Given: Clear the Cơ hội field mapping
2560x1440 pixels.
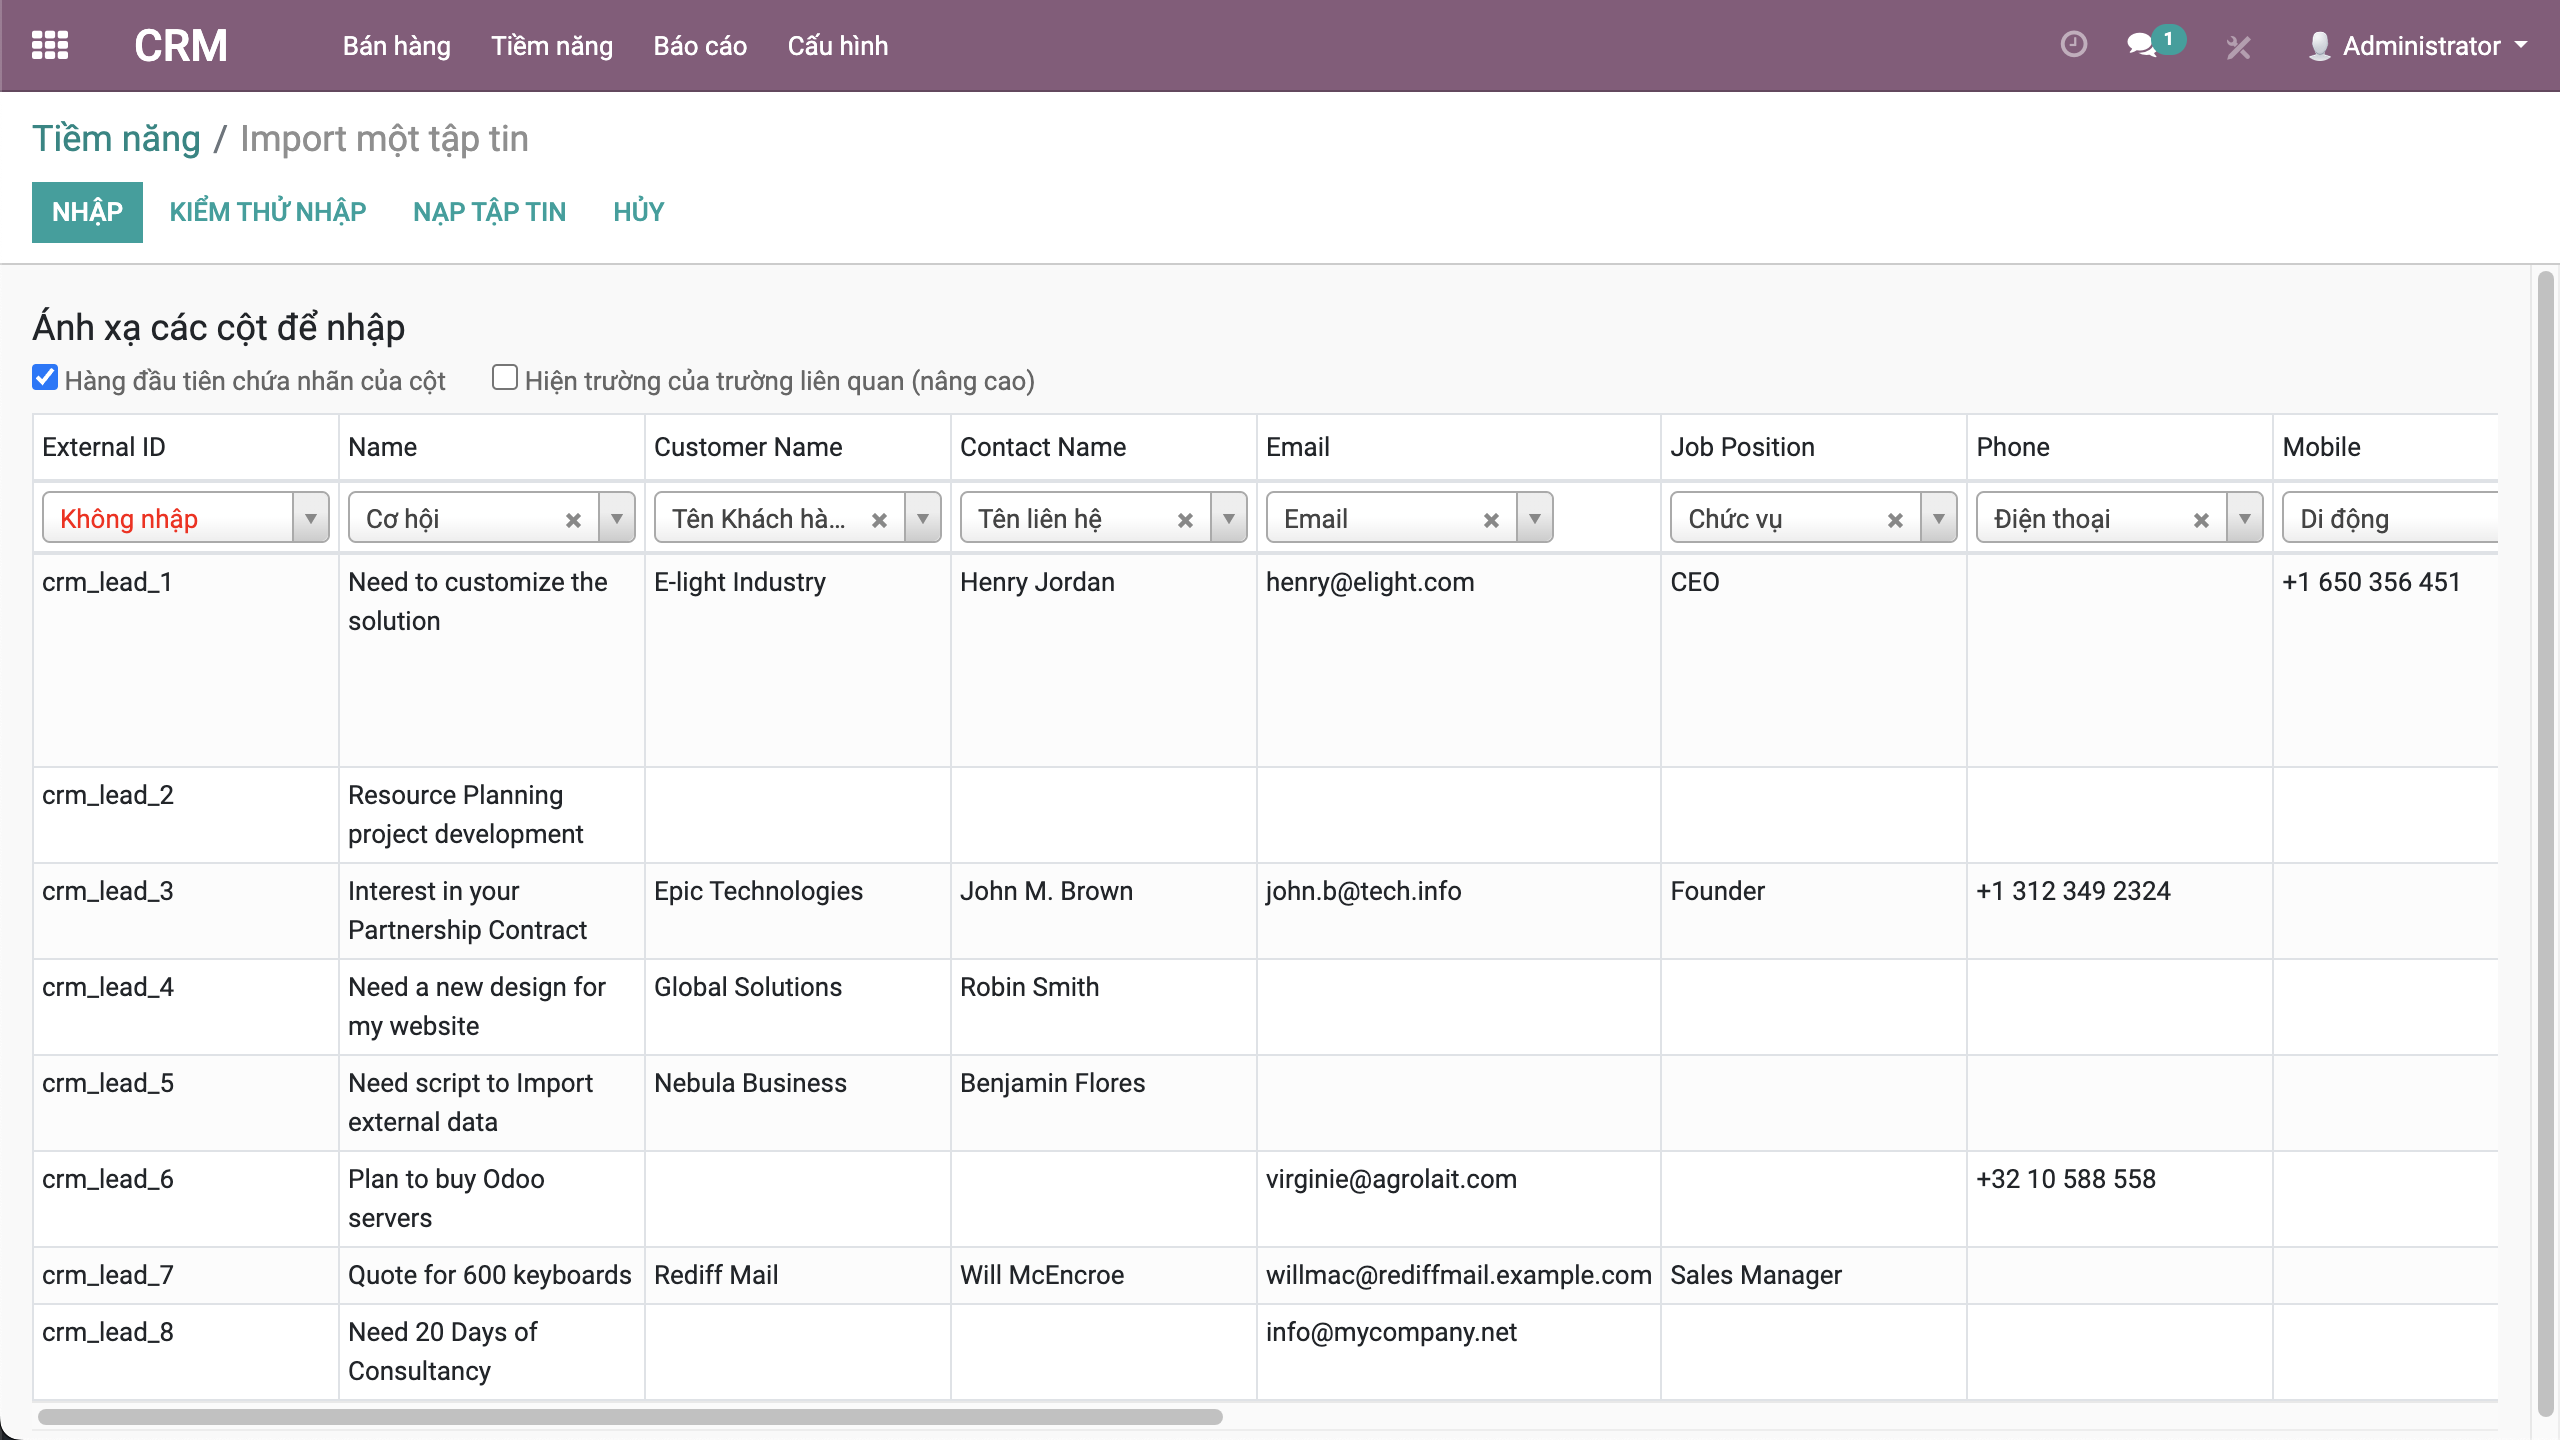Looking at the screenshot, I should [573, 520].
